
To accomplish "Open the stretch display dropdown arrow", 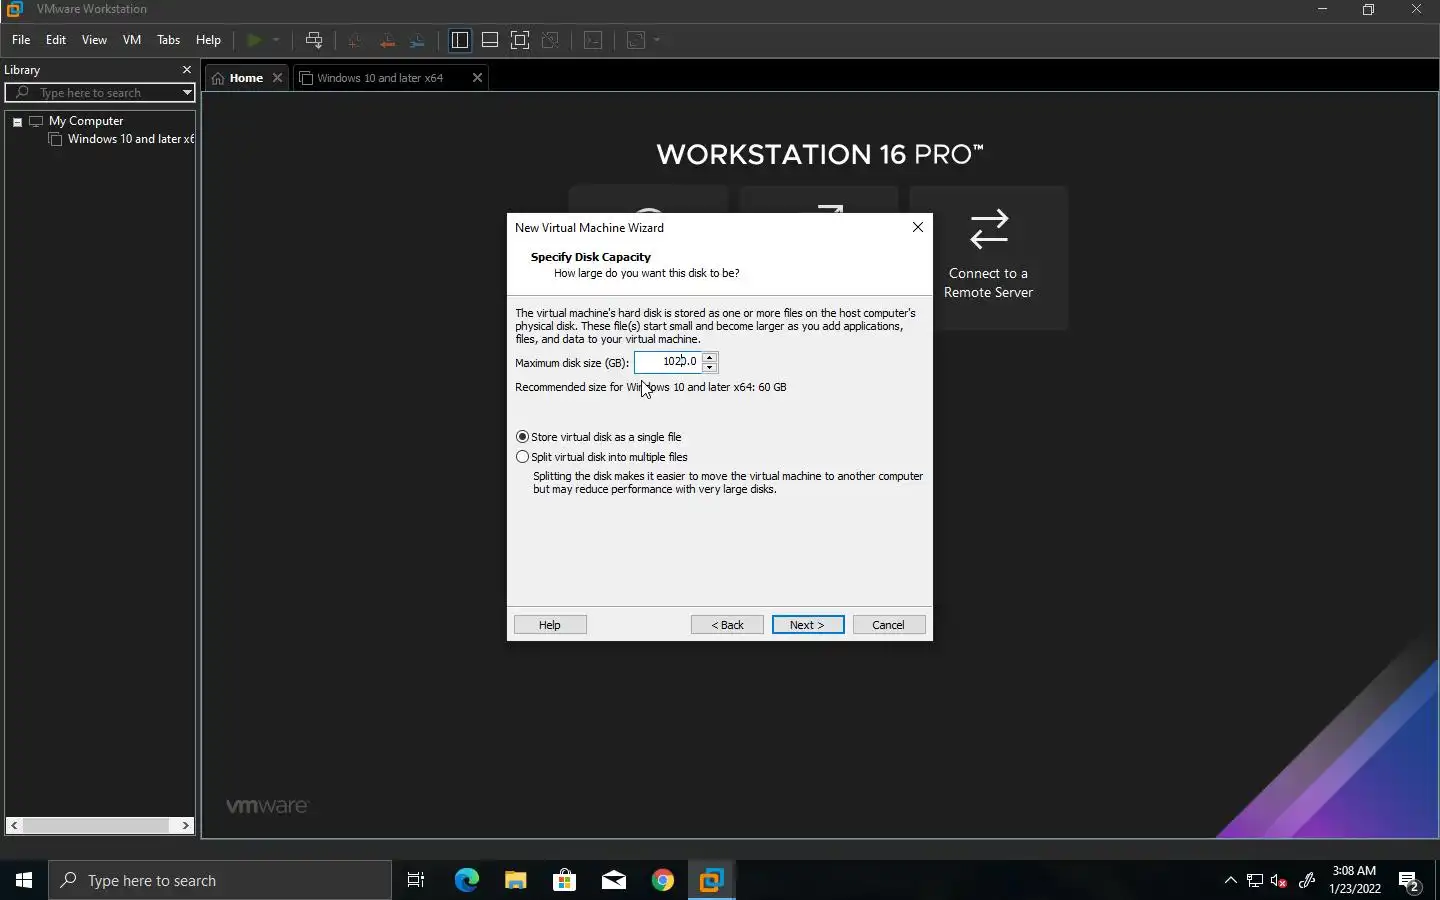I will point(657,40).
